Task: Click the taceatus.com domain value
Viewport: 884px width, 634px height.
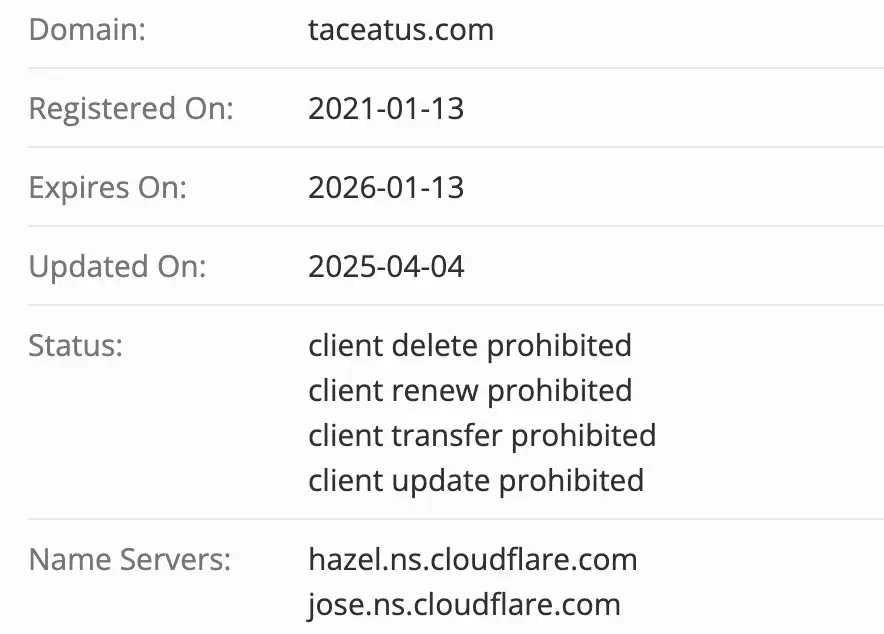Action: pyautogui.click(x=401, y=30)
